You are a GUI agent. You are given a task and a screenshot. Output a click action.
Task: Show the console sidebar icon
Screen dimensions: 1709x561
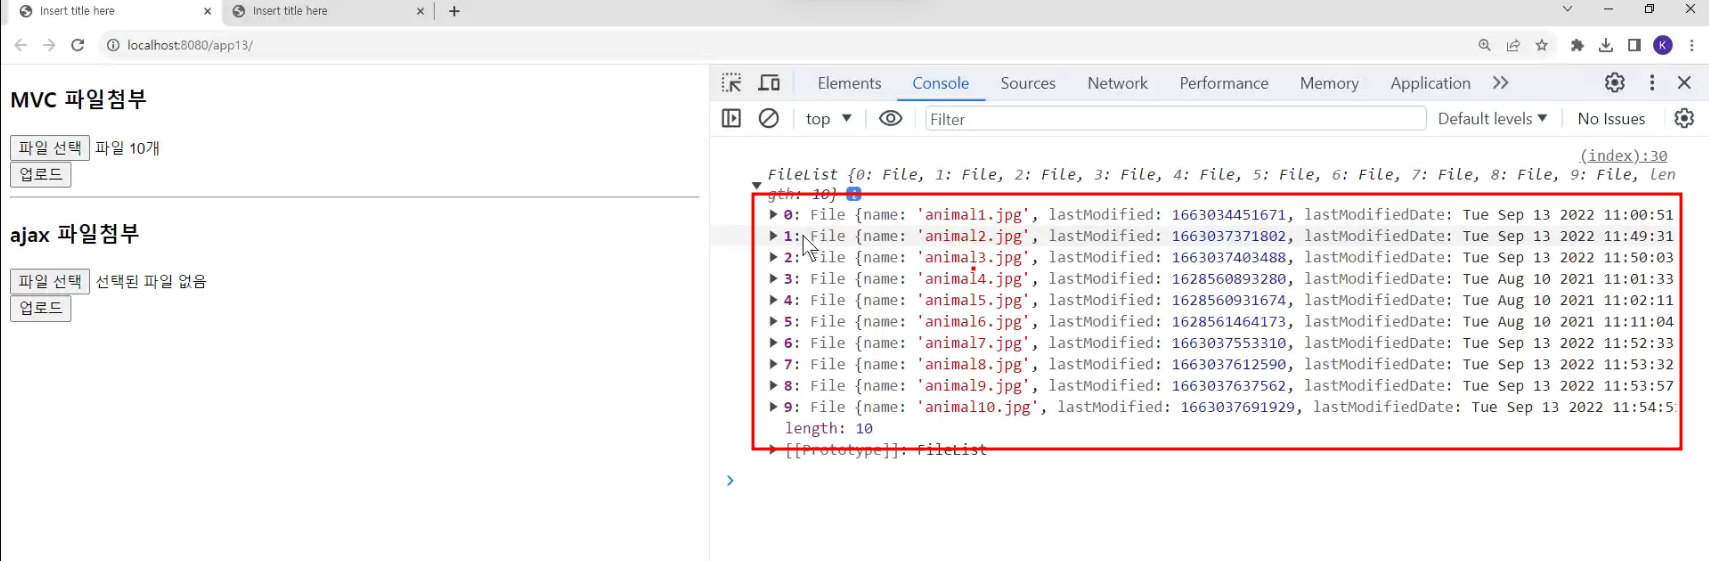click(x=732, y=118)
